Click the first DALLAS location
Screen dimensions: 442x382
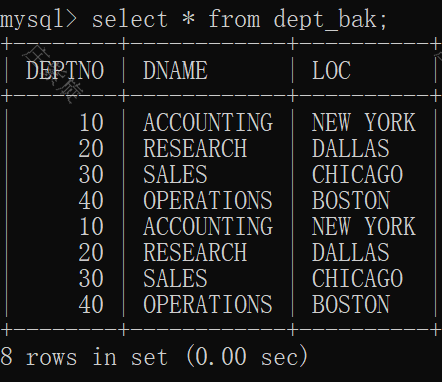[x=351, y=148]
